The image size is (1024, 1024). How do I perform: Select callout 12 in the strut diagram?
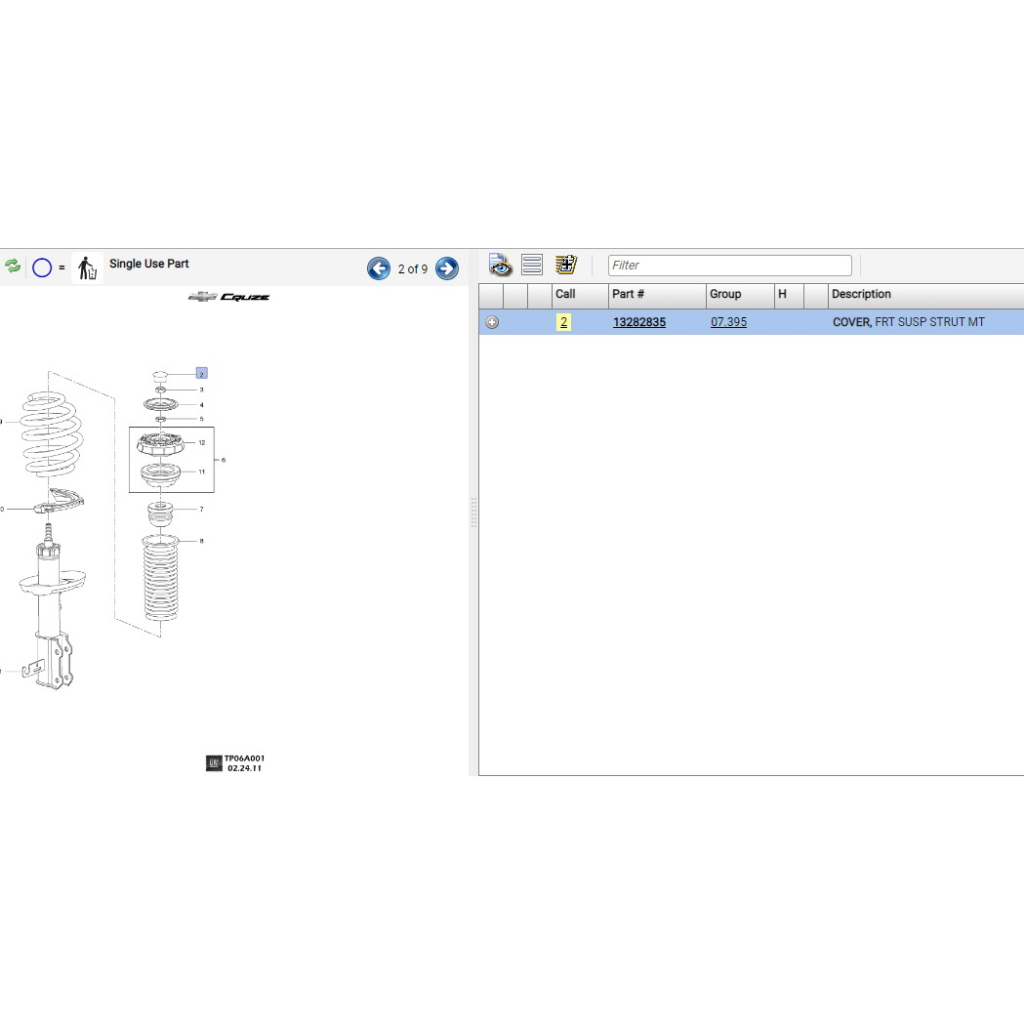201,442
